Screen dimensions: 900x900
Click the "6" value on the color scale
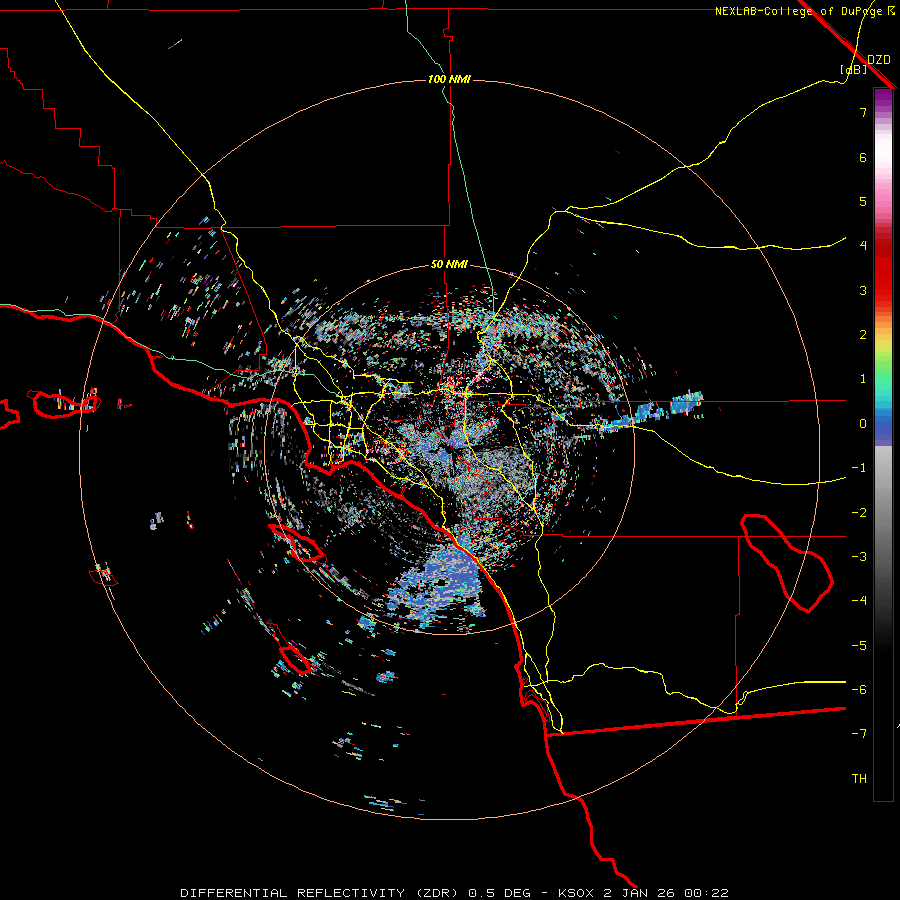863,157
